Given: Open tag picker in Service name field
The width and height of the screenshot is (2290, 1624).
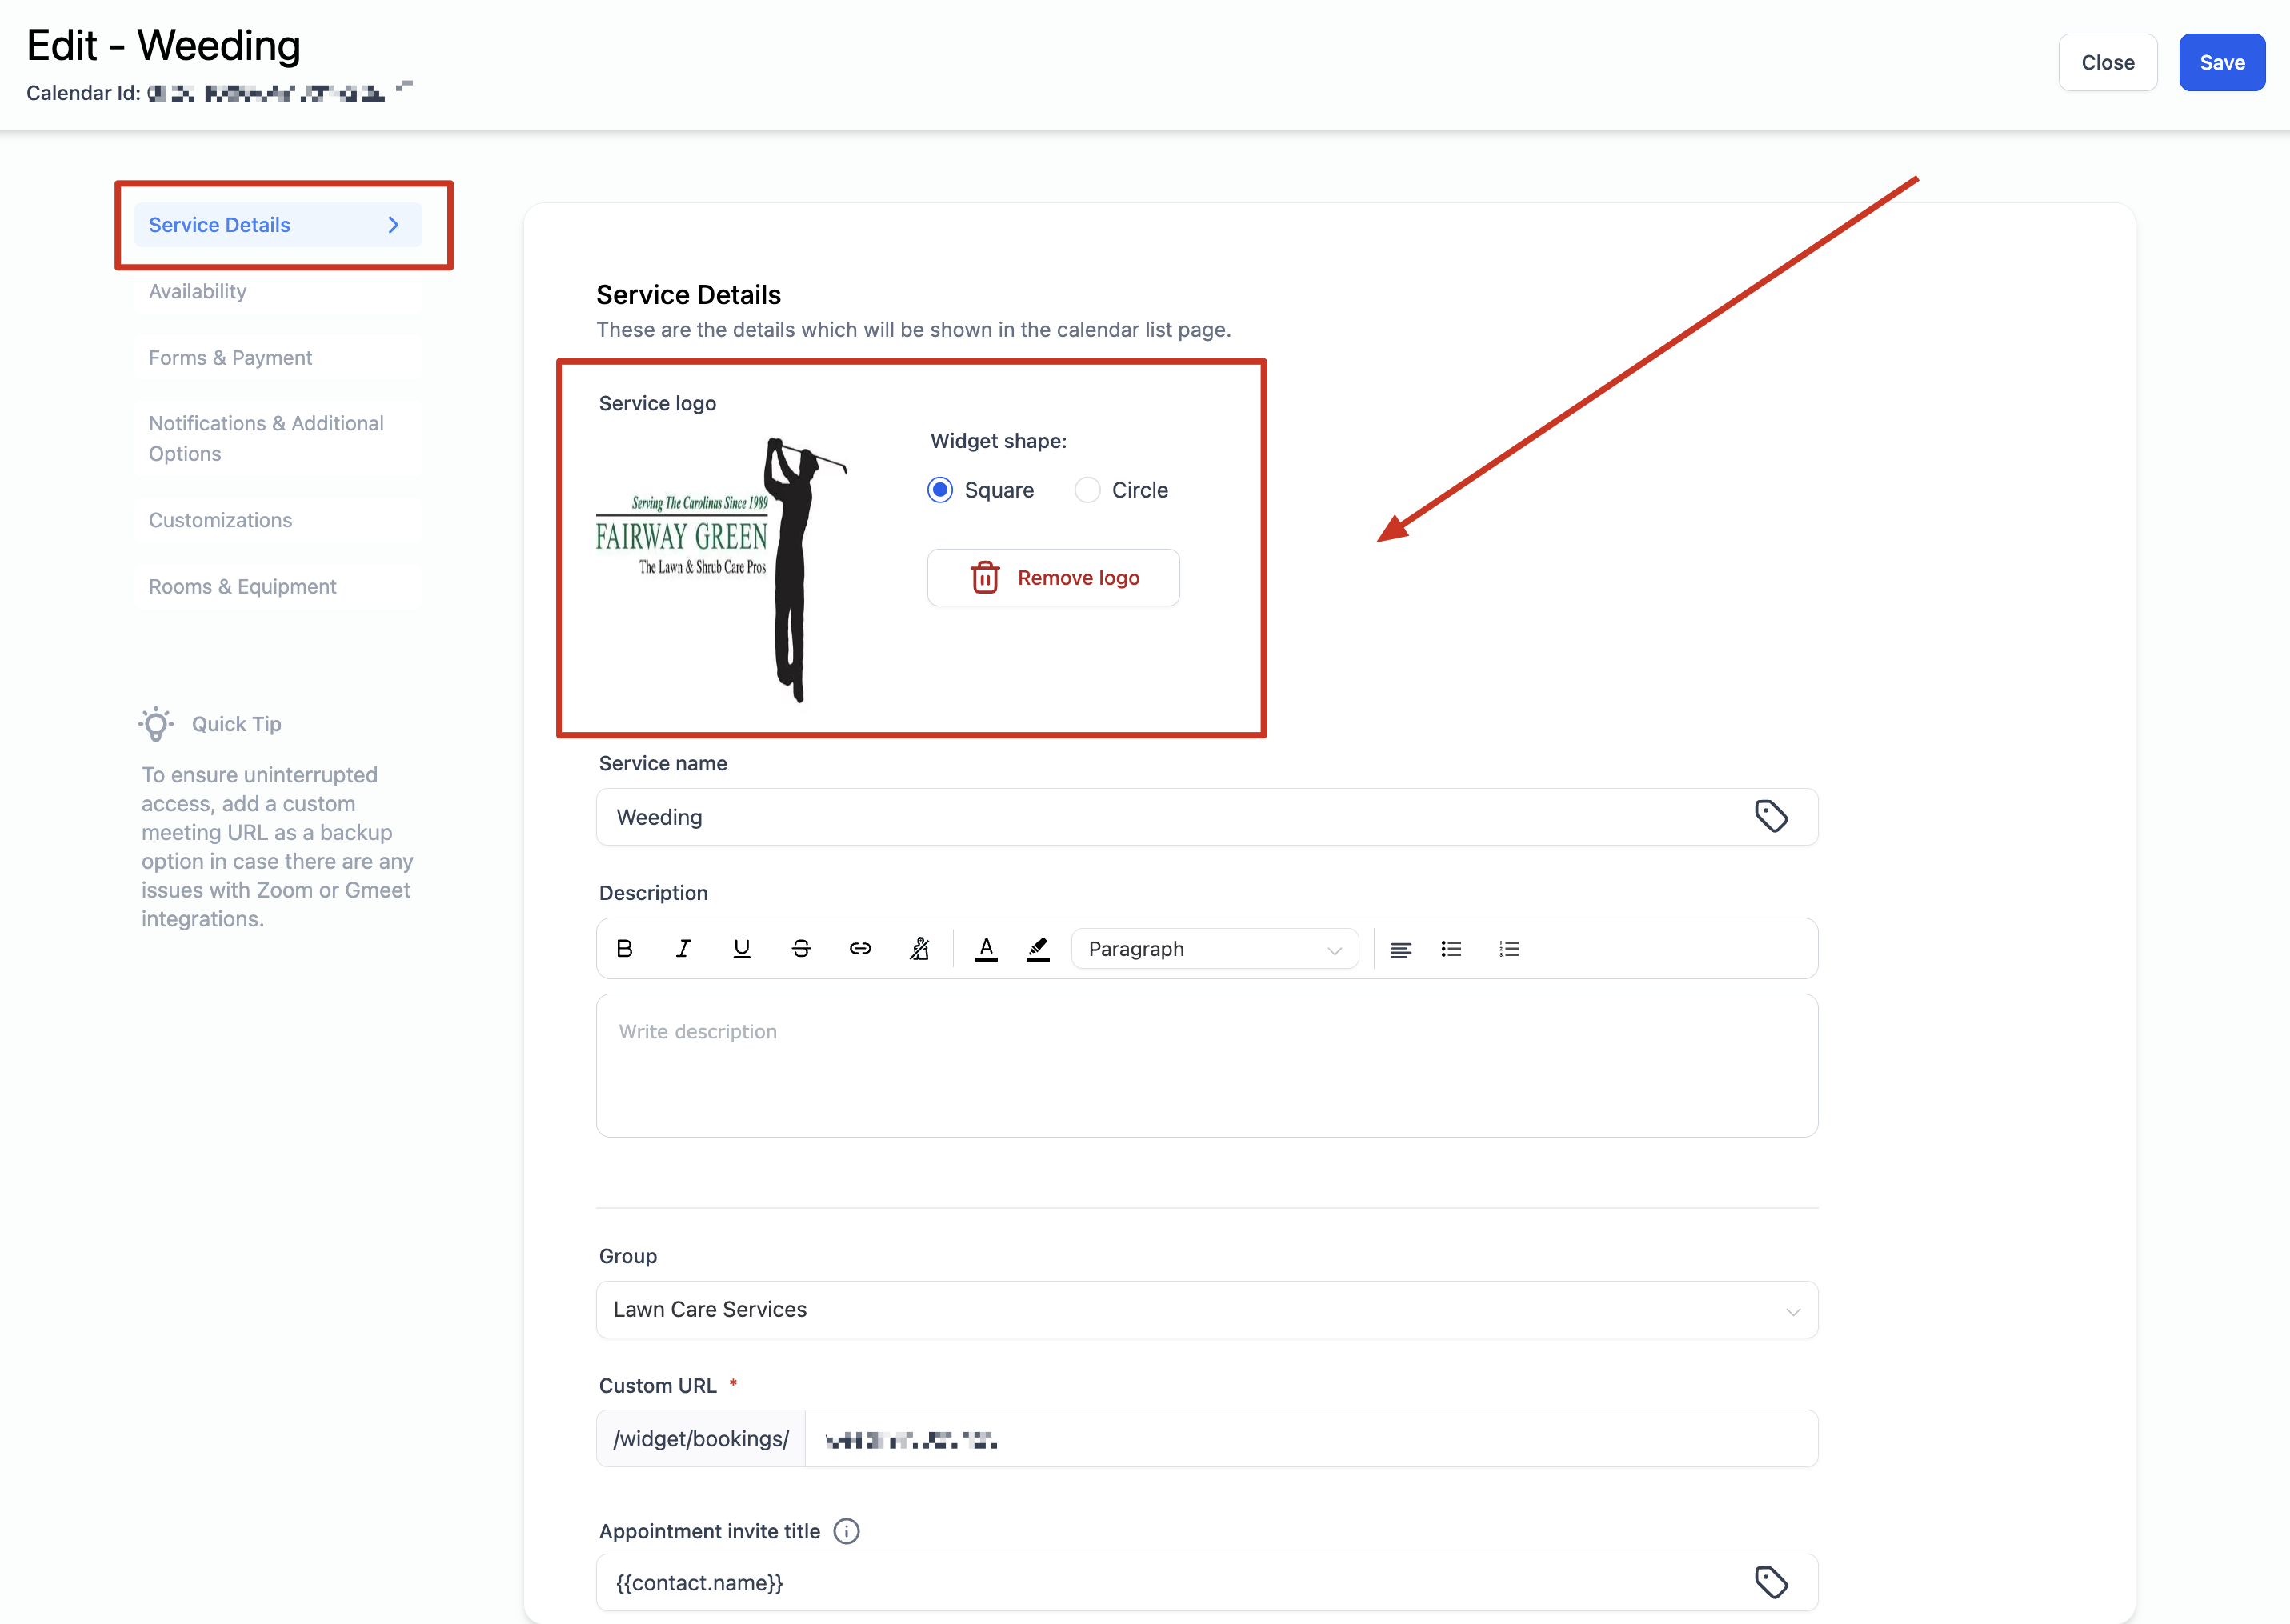Looking at the screenshot, I should (1770, 817).
